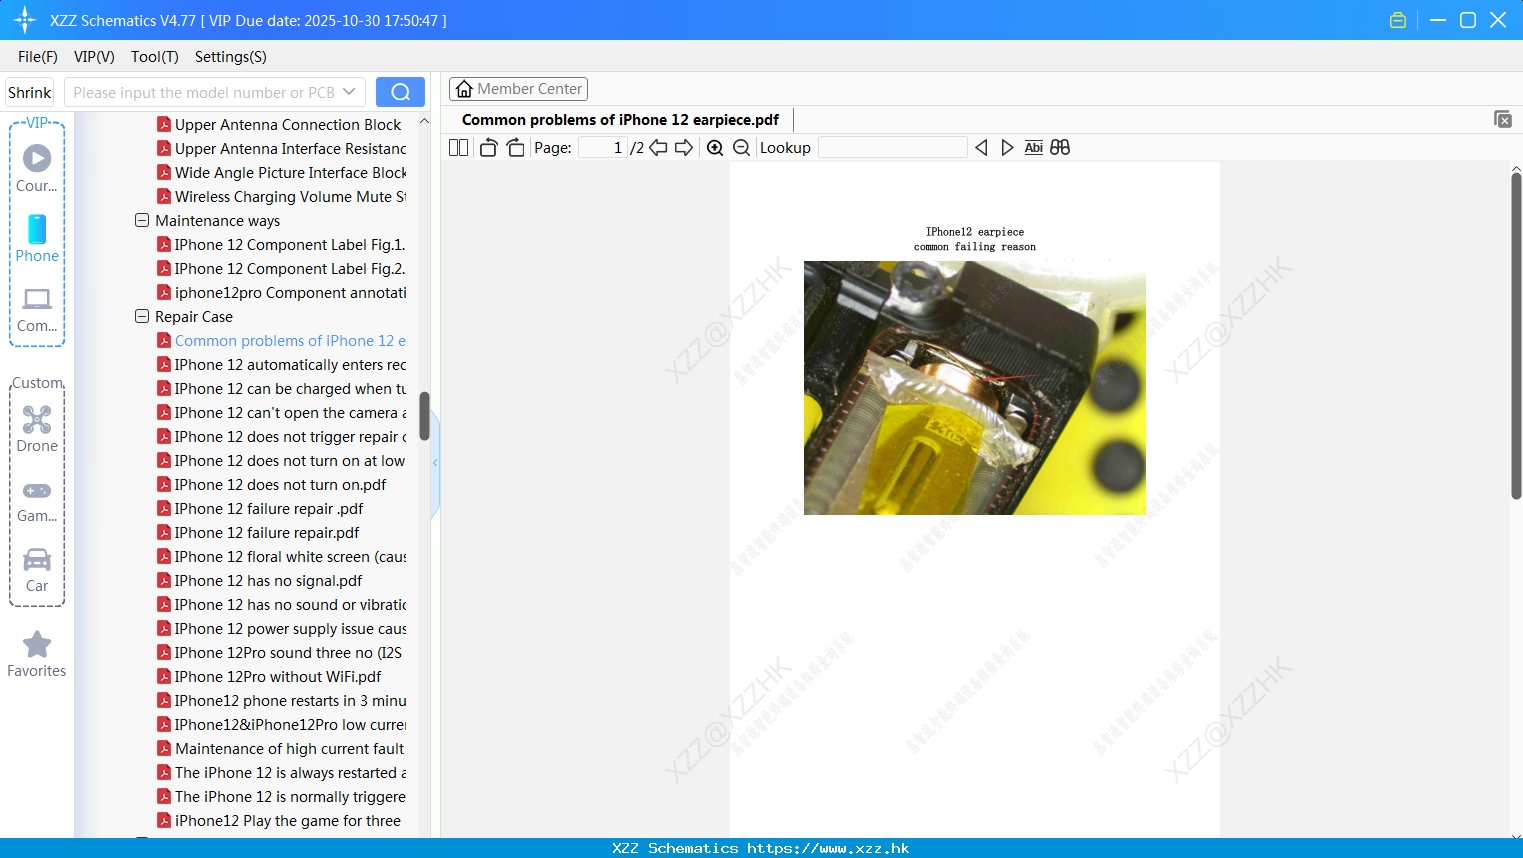Toggle match case Abi option
1523x858 pixels.
1034,148
